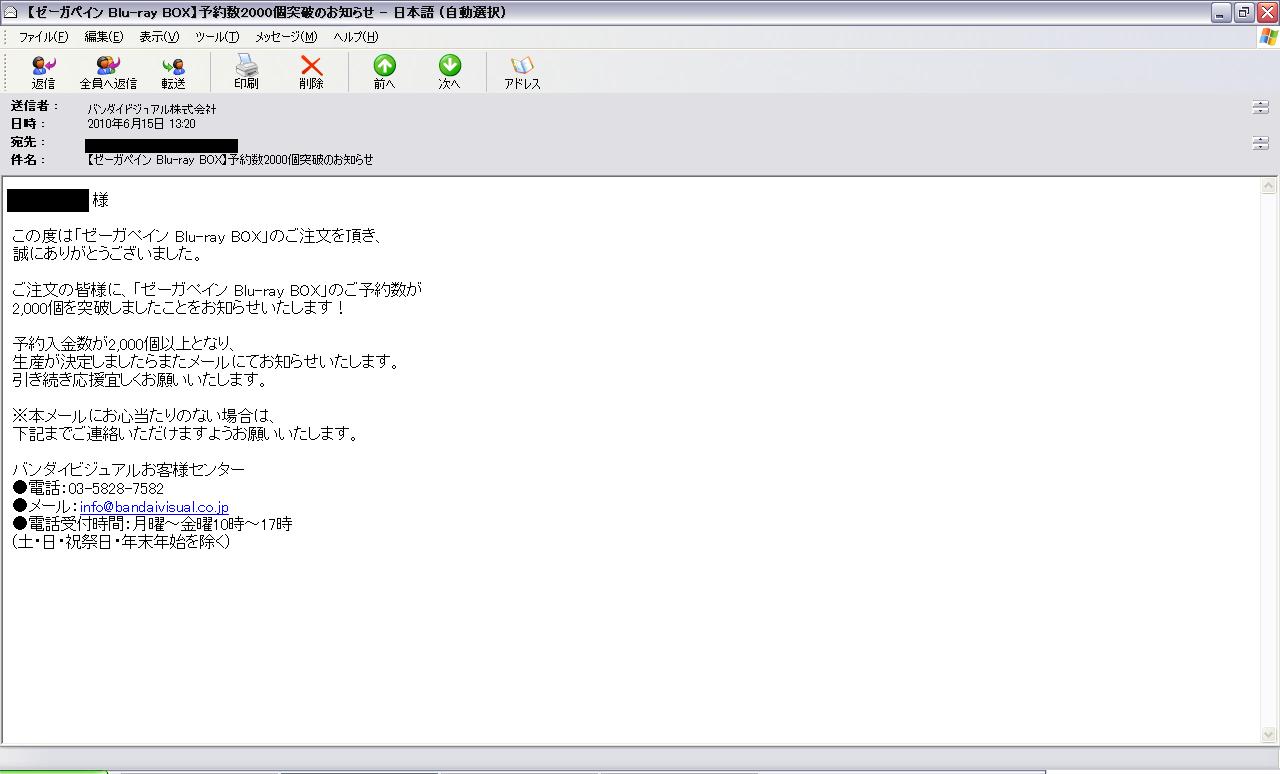Screen dimensions: 1280x774
Task: Click sender name バンダイビジュアル株式会社
Action: tap(151, 108)
